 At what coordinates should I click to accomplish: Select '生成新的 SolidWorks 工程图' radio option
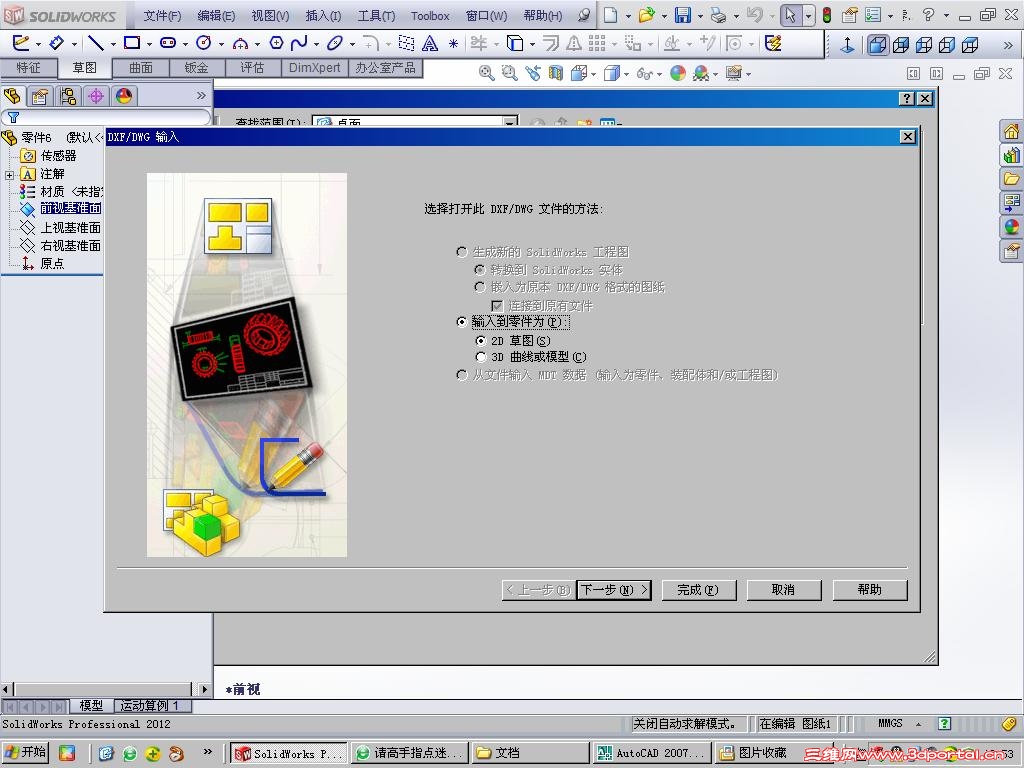coord(462,252)
